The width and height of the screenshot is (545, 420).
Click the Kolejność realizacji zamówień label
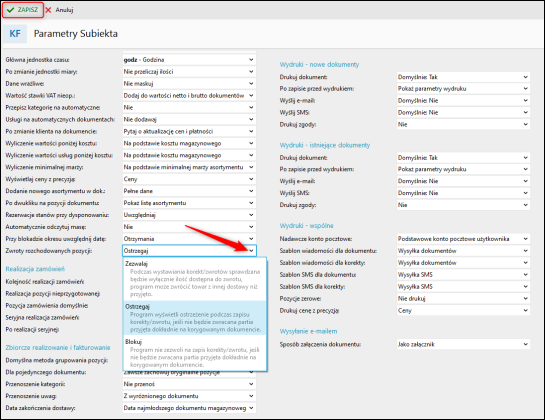pyautogui.click(x=45, y=282)
